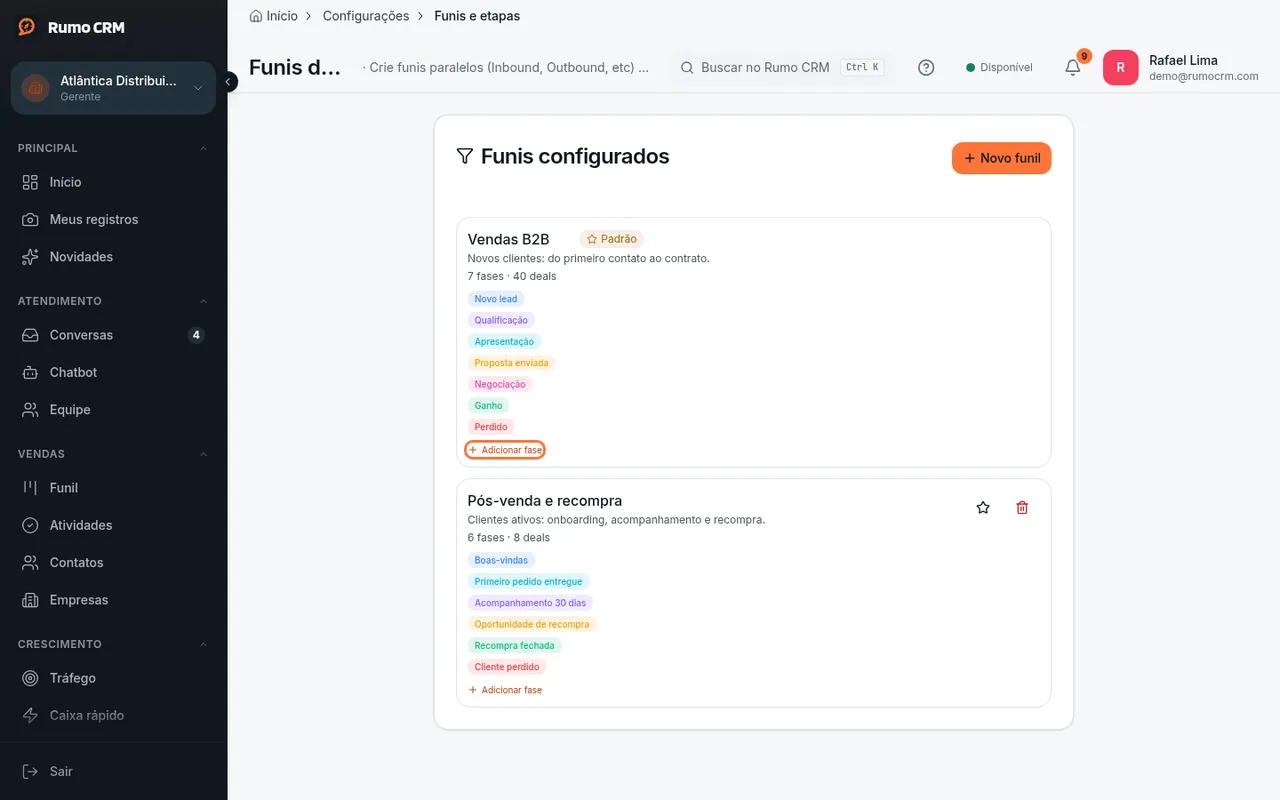Click the Boas-vindas phase tag
This screenshot has height=800, width=1280.
[x=501, y=560]
